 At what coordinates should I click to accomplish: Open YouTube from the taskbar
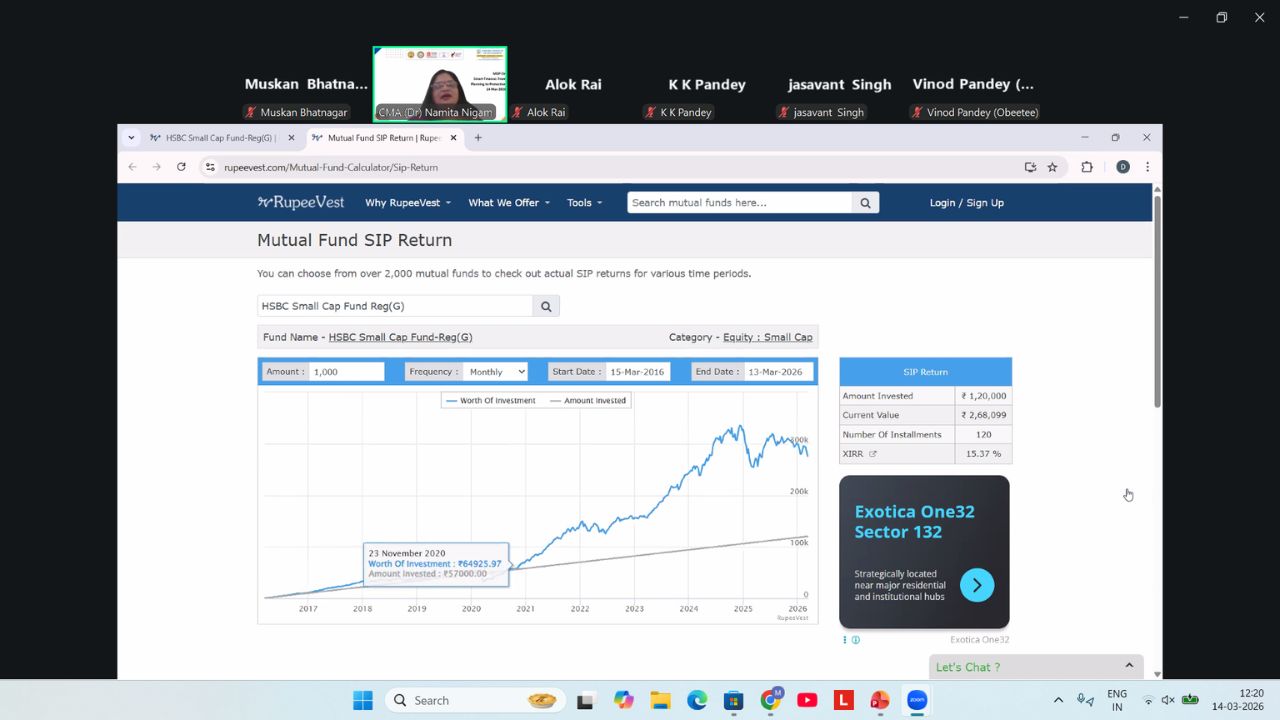tap(807, 700)
